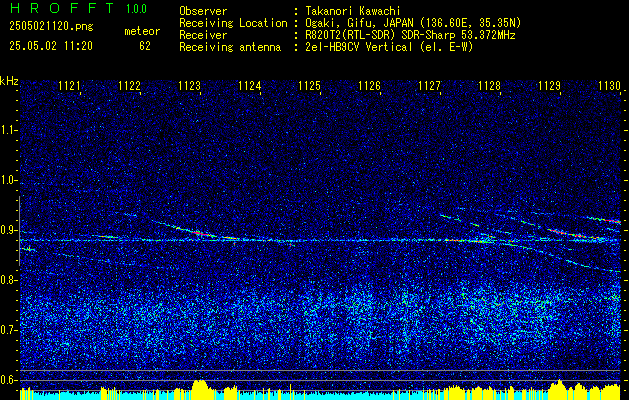Click the HROFFT program title text
The image size is (629, 400).
pos(62,8)
